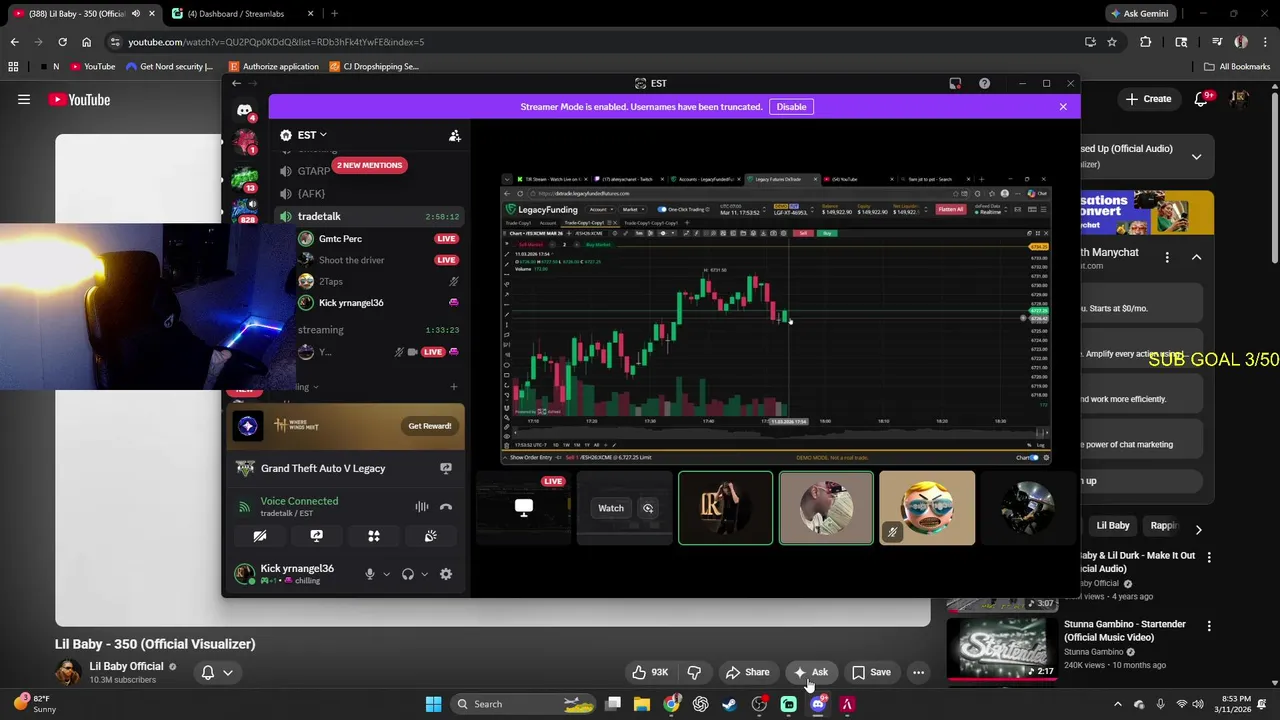Image resolution: width=1280 pixels, height=720 pixels.
Task: Open Discord help question mark icon
Action: click(x=984, y=83)
